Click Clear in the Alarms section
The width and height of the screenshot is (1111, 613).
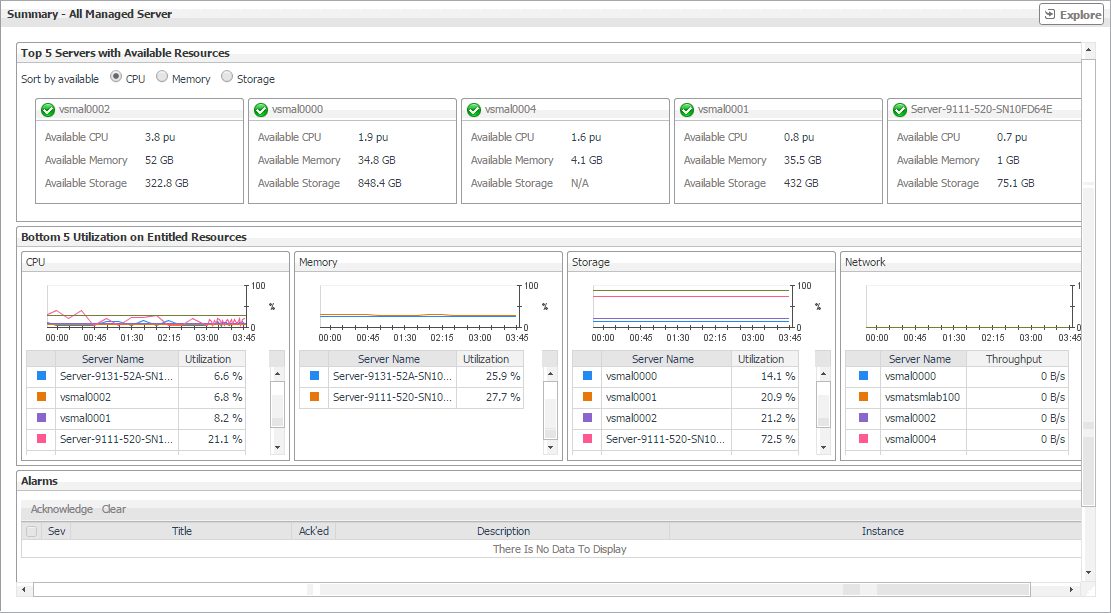click(x=114, y=509)
